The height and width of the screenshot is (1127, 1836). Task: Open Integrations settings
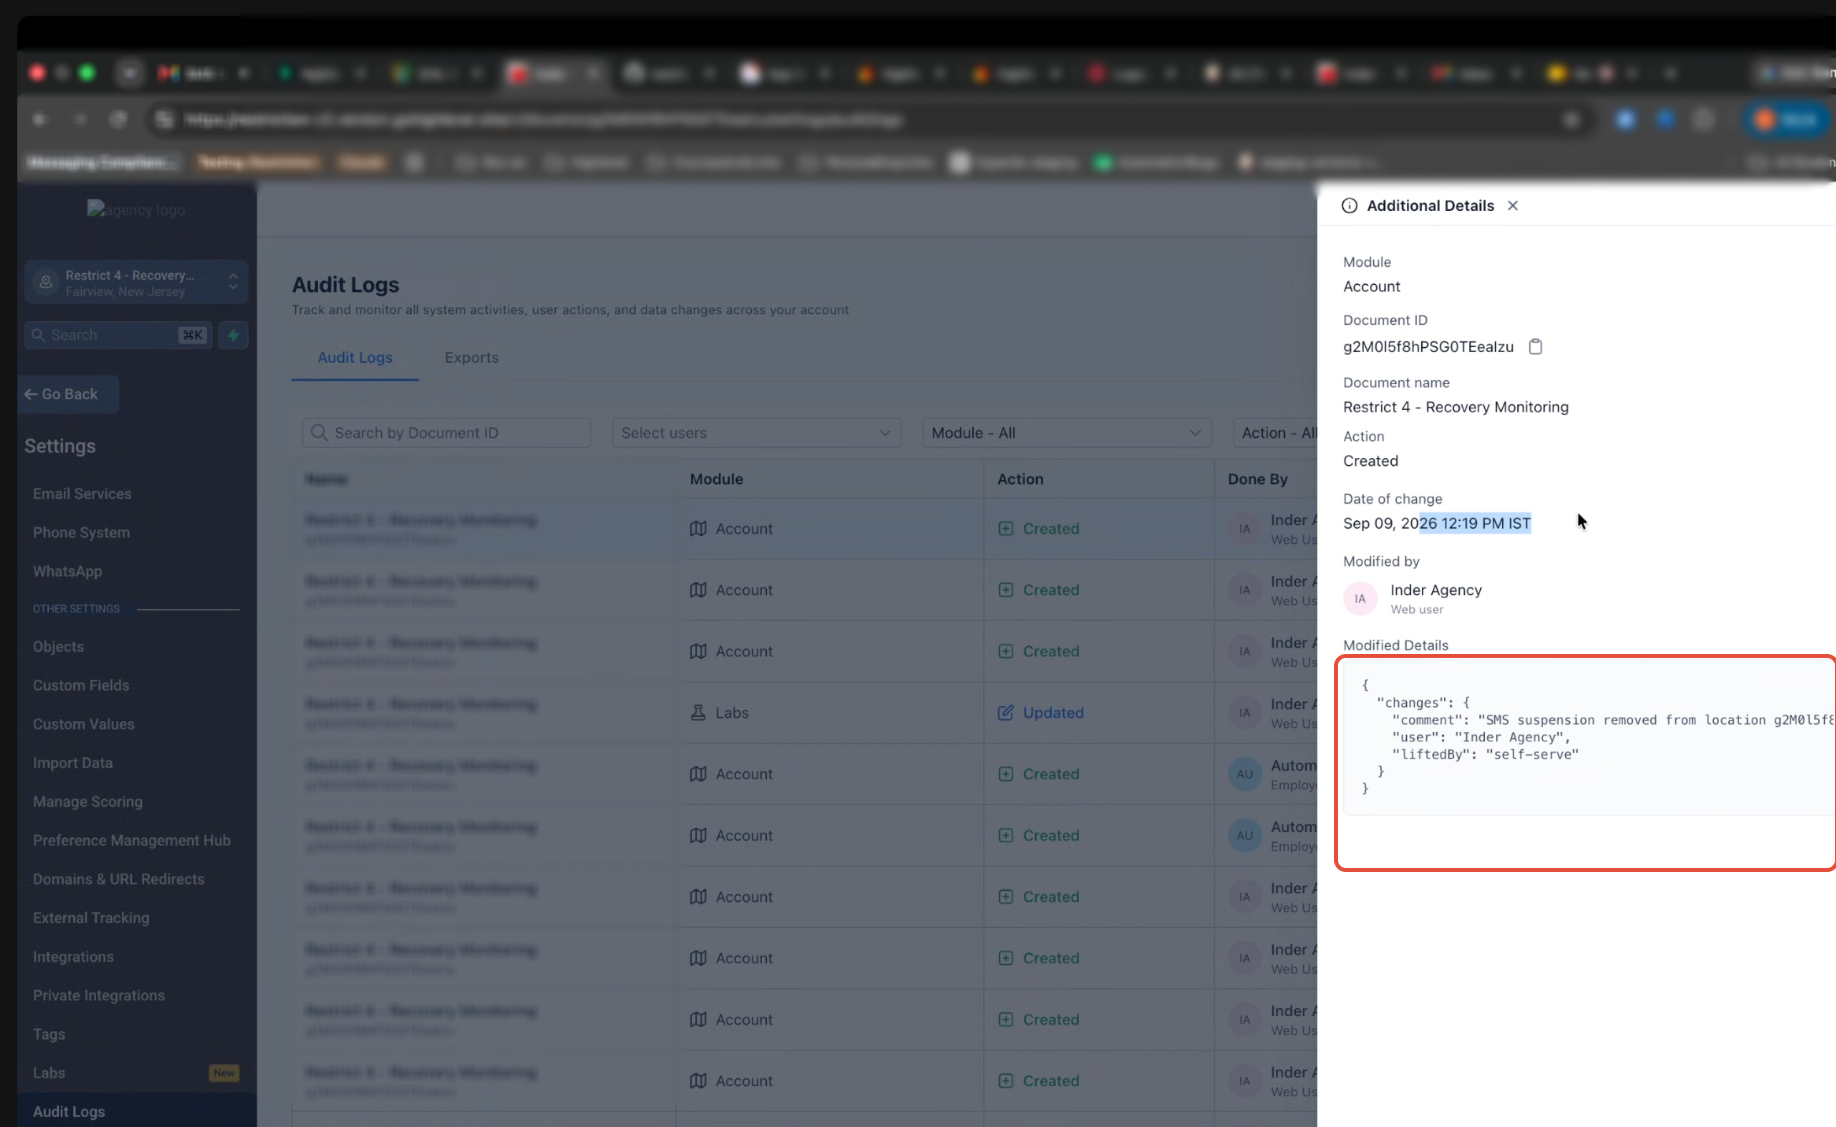coord(73,957)
